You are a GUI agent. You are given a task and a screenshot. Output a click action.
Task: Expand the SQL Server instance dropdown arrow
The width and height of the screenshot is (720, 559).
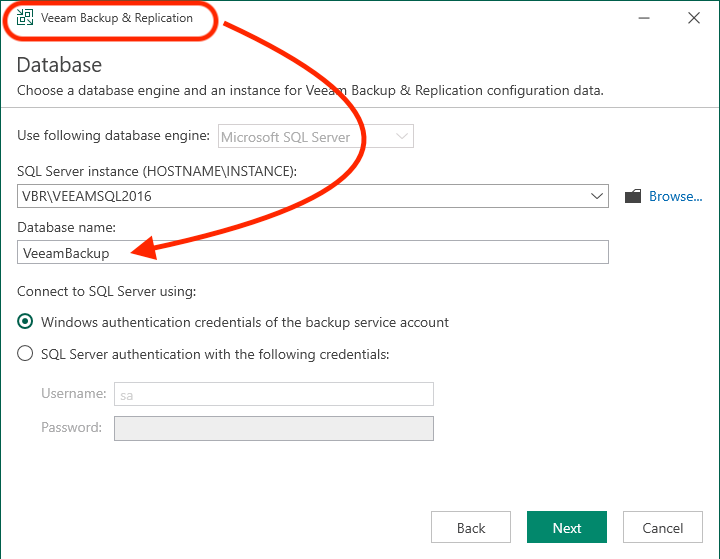point(596,196)
